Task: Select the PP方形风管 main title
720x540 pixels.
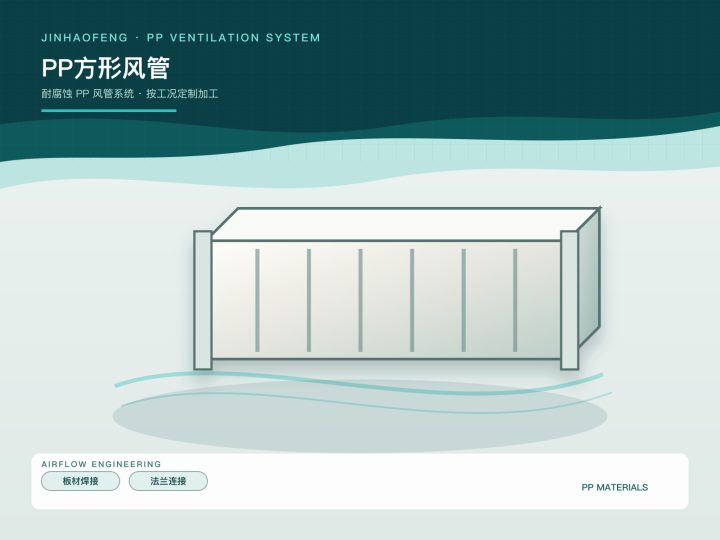Action: [106, 68]
